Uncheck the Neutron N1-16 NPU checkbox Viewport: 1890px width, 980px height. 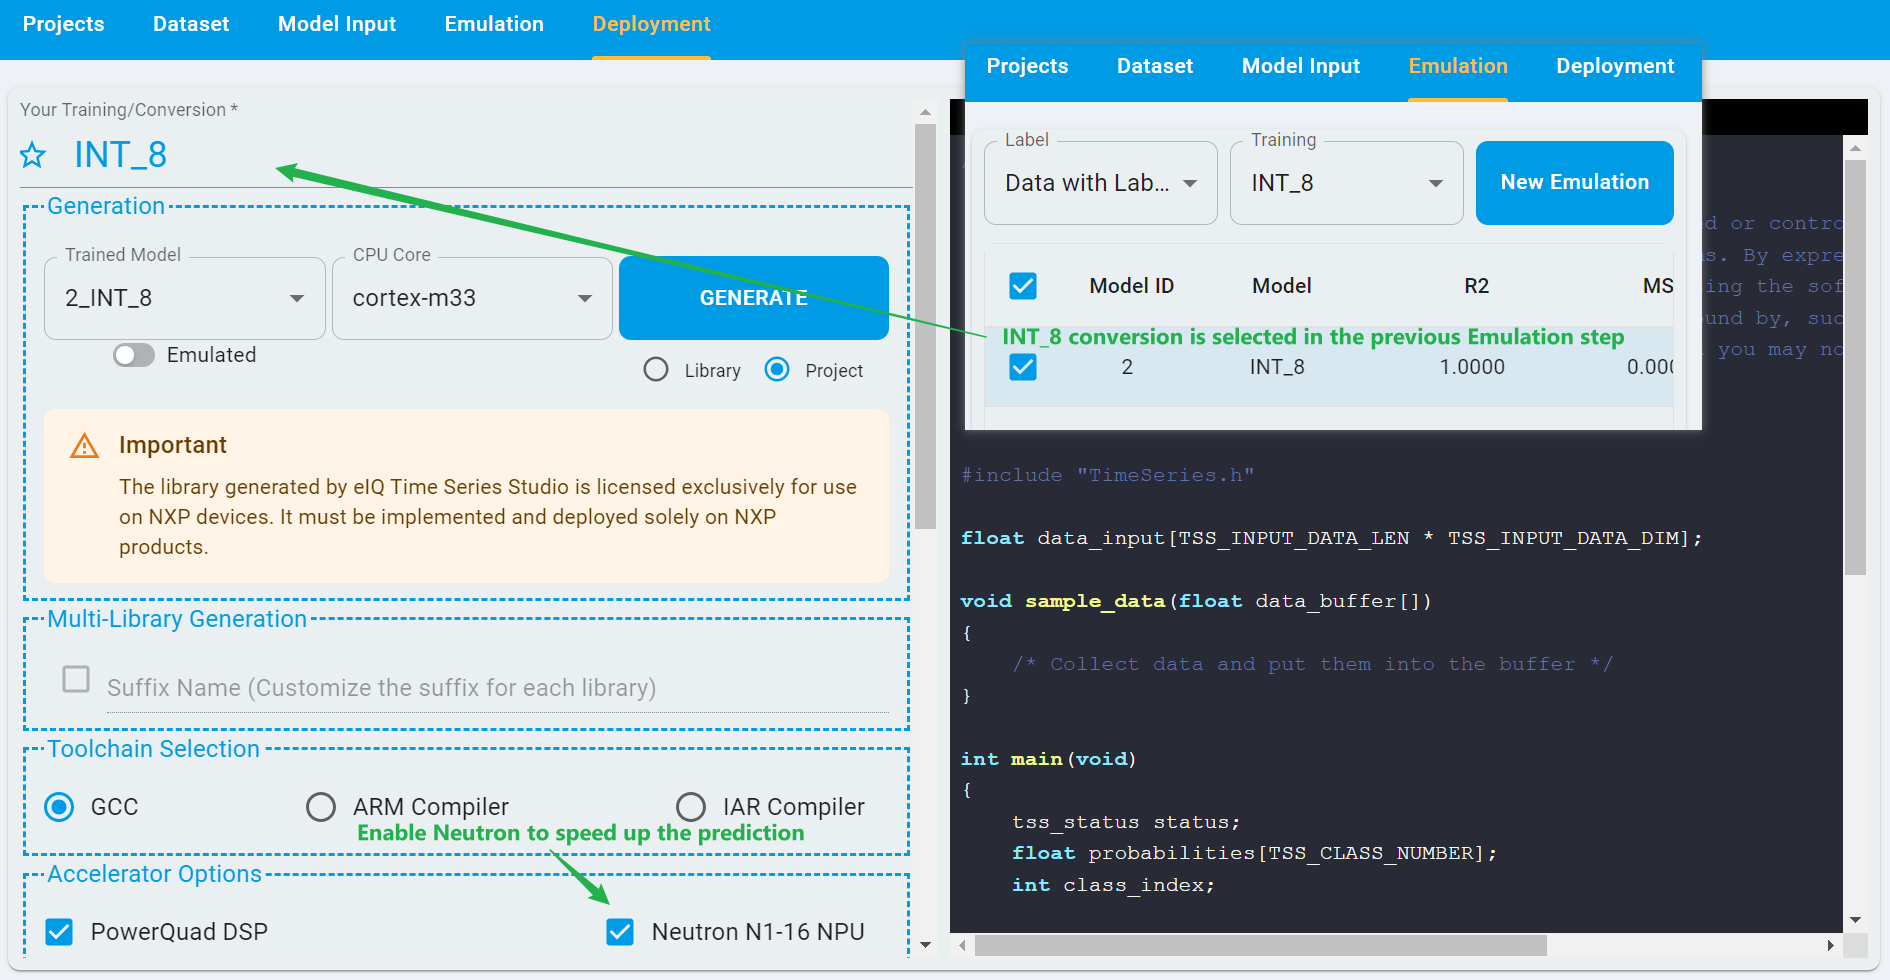620,932
